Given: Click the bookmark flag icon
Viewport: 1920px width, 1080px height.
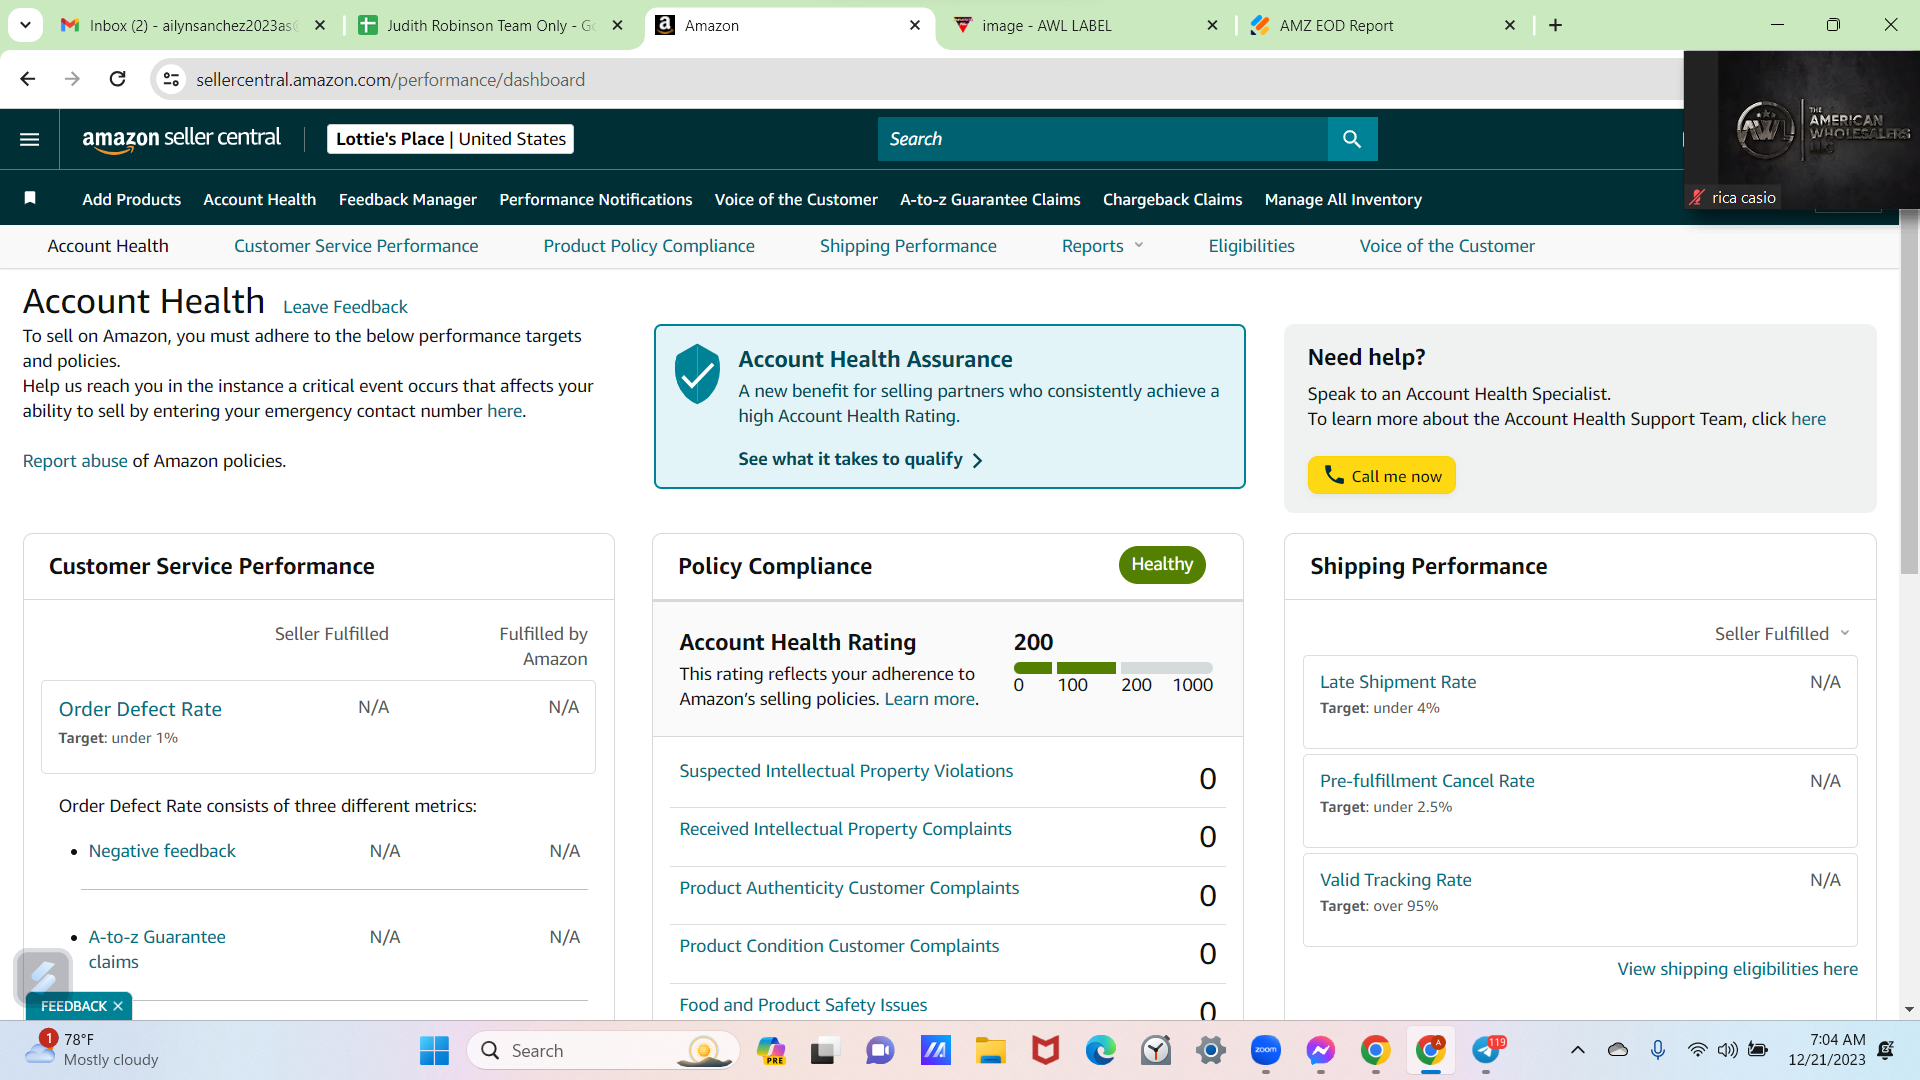Looking at the screenshot, I should pyautogui.click(x=30, y=198).
